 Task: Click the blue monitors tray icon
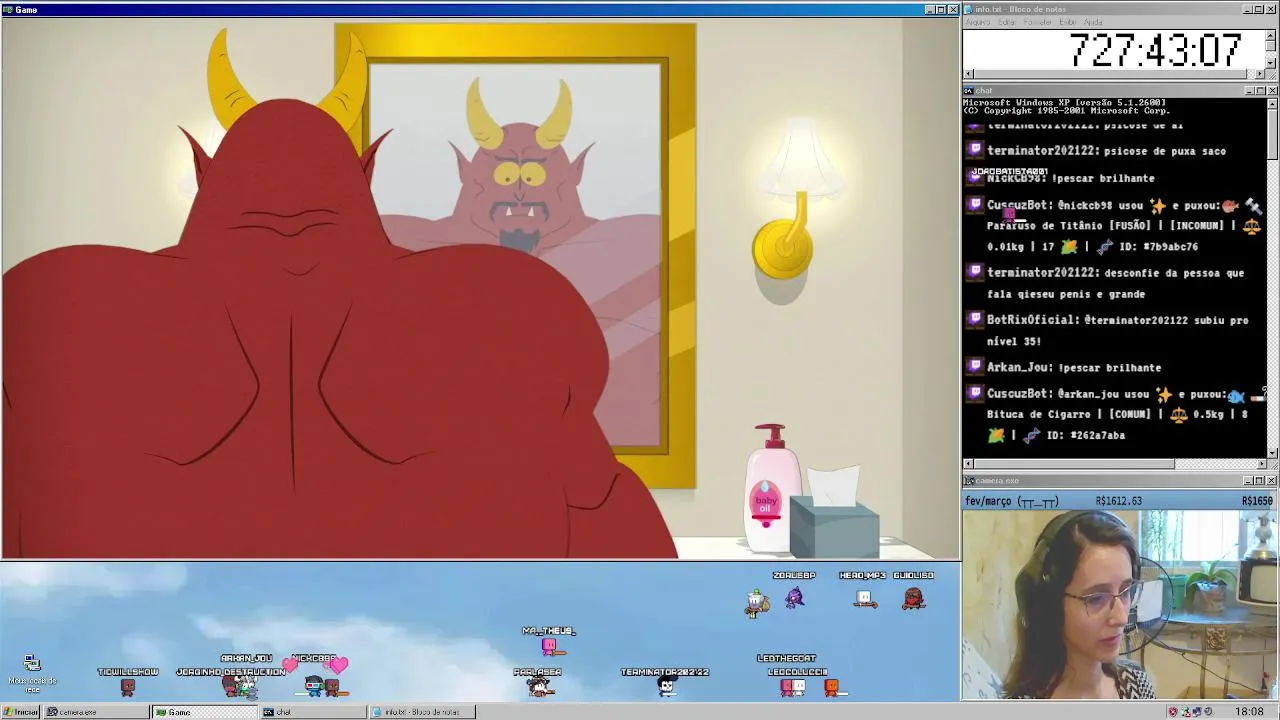click(1197, 712)
